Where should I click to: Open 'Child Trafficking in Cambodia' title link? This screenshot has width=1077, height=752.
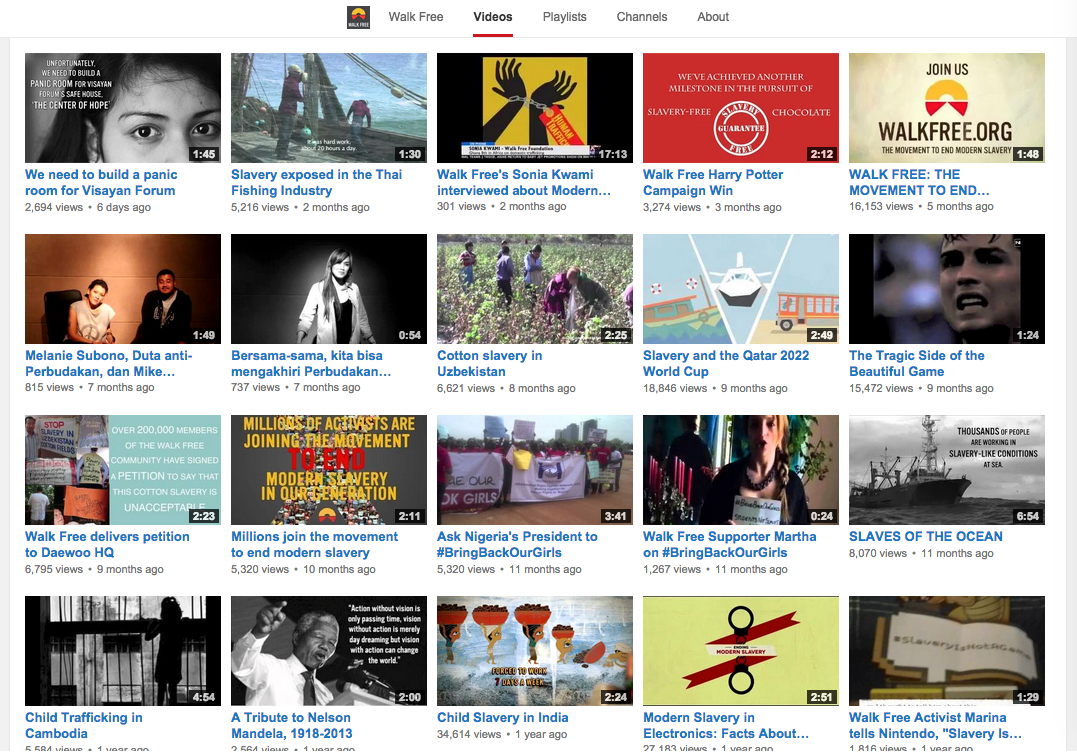point(84,725)
